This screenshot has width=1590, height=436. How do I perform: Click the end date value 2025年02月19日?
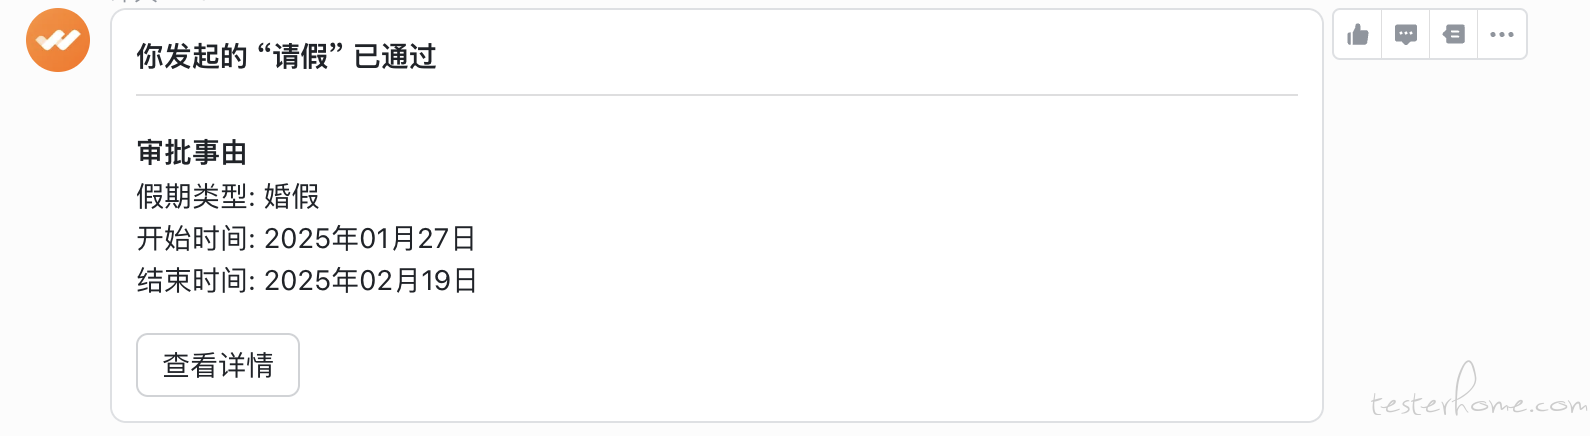[371, 280]
